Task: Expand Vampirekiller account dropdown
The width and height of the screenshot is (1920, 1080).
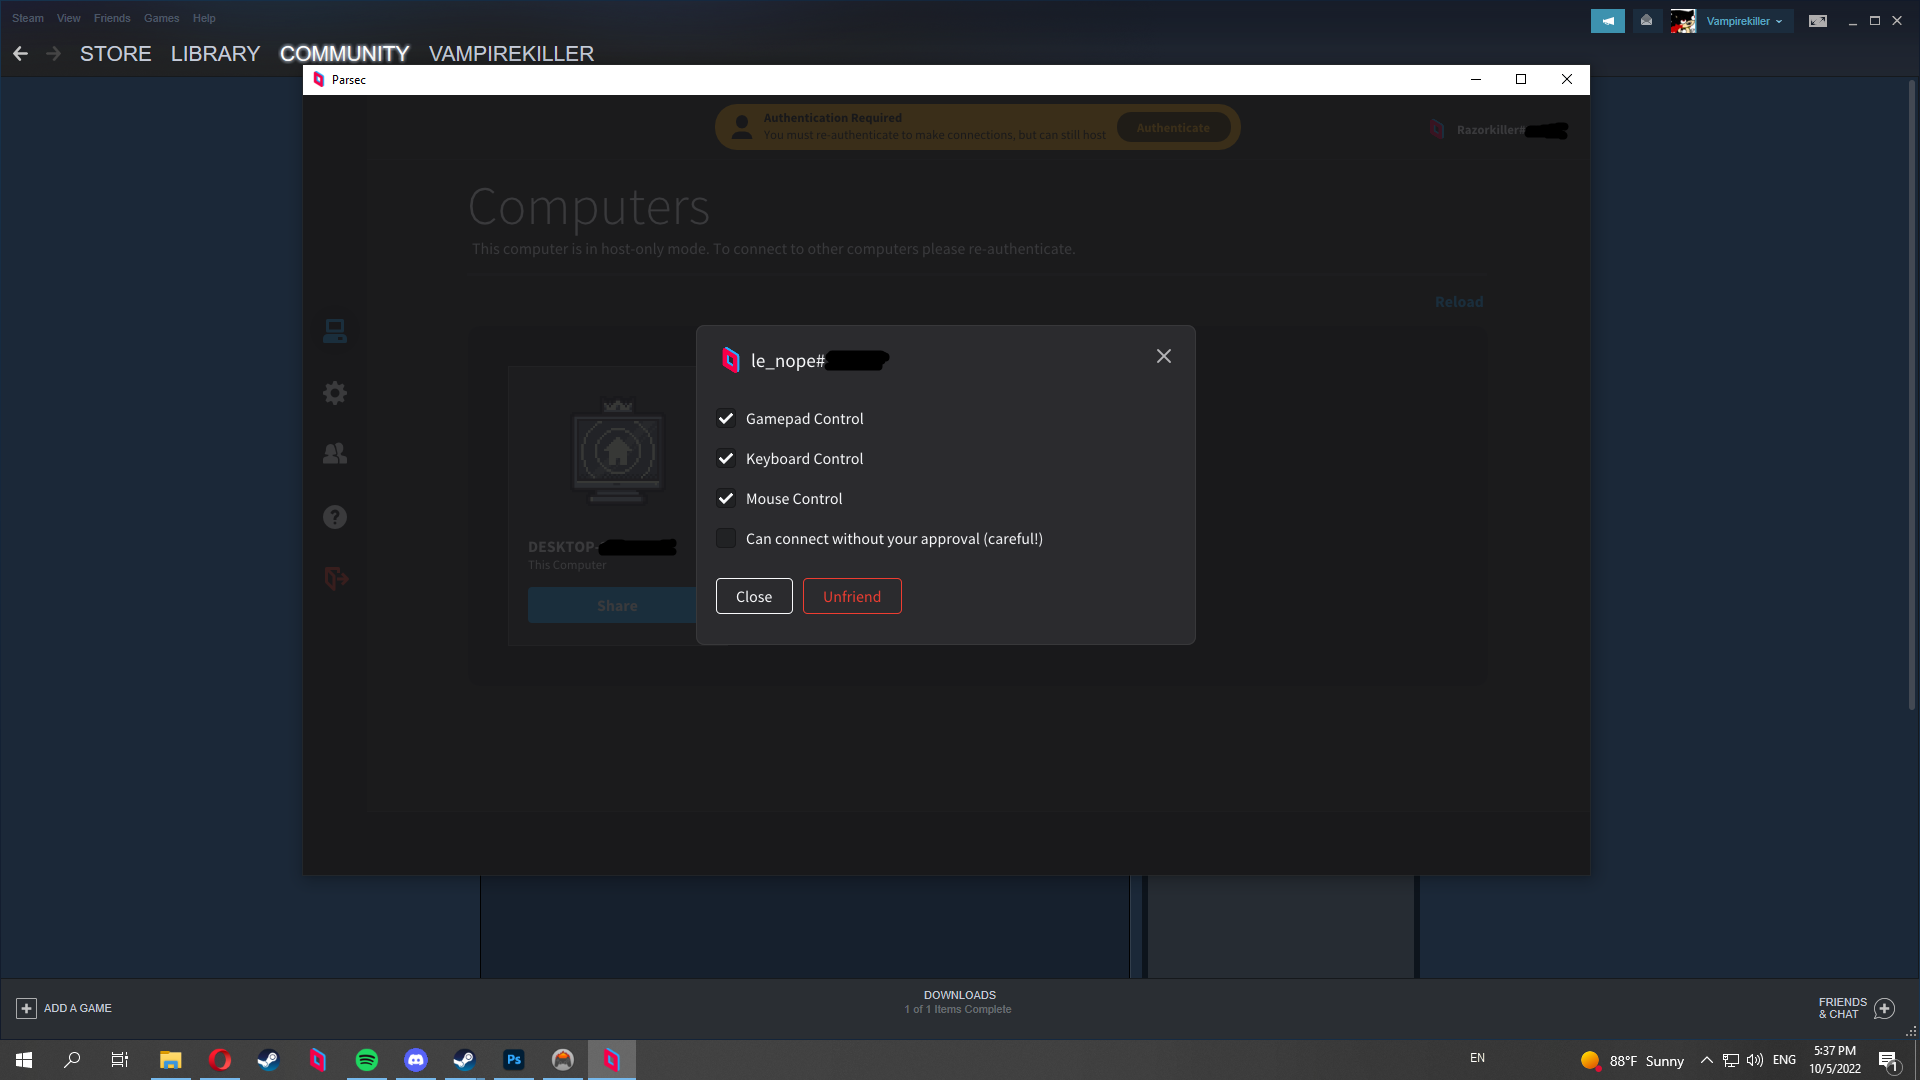Action: [1744, 21]
